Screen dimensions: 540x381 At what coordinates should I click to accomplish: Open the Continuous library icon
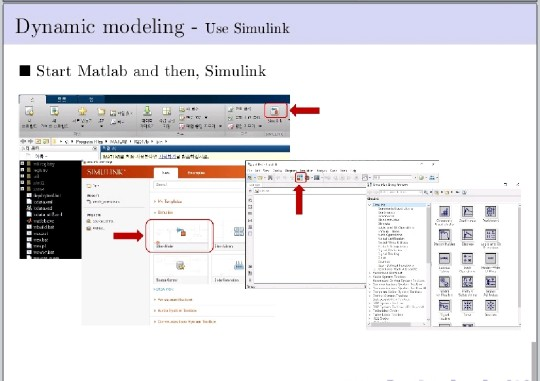467,212
